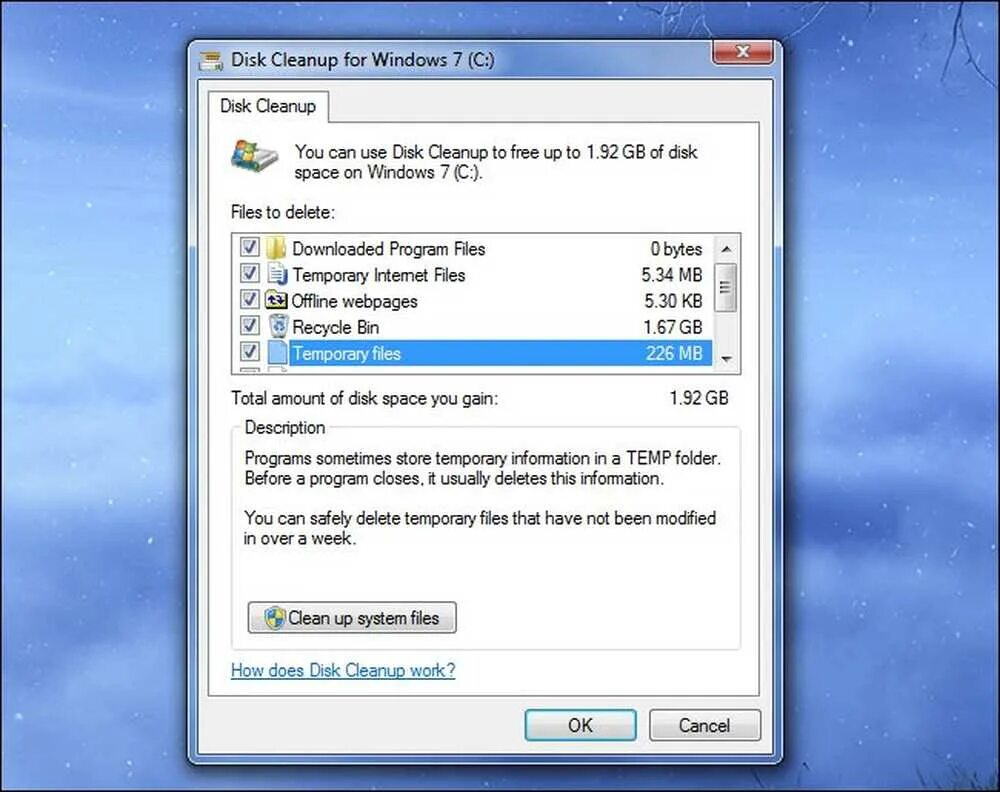Click the 0 bytes size value
The height and width of the screenshot is (792, 1000).
(676, 249)
